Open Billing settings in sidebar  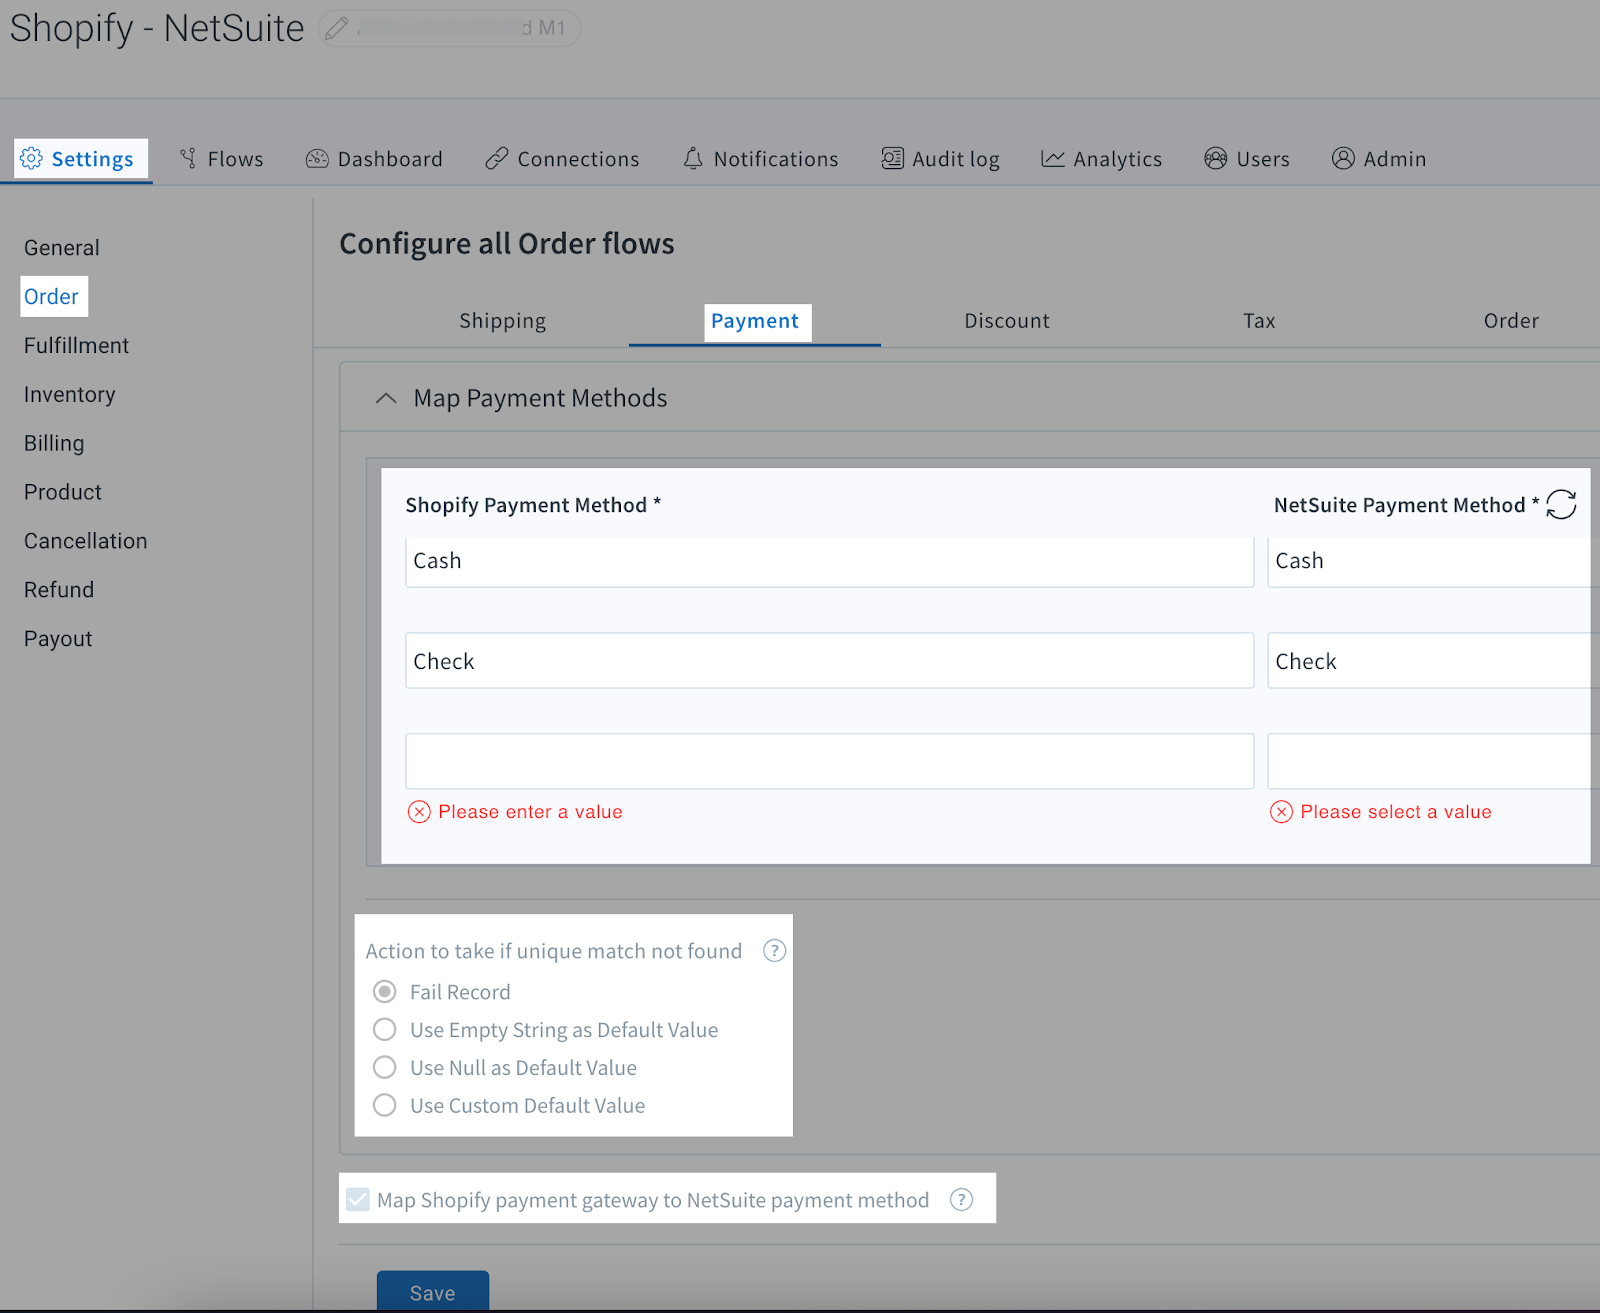tap(54, 443)
